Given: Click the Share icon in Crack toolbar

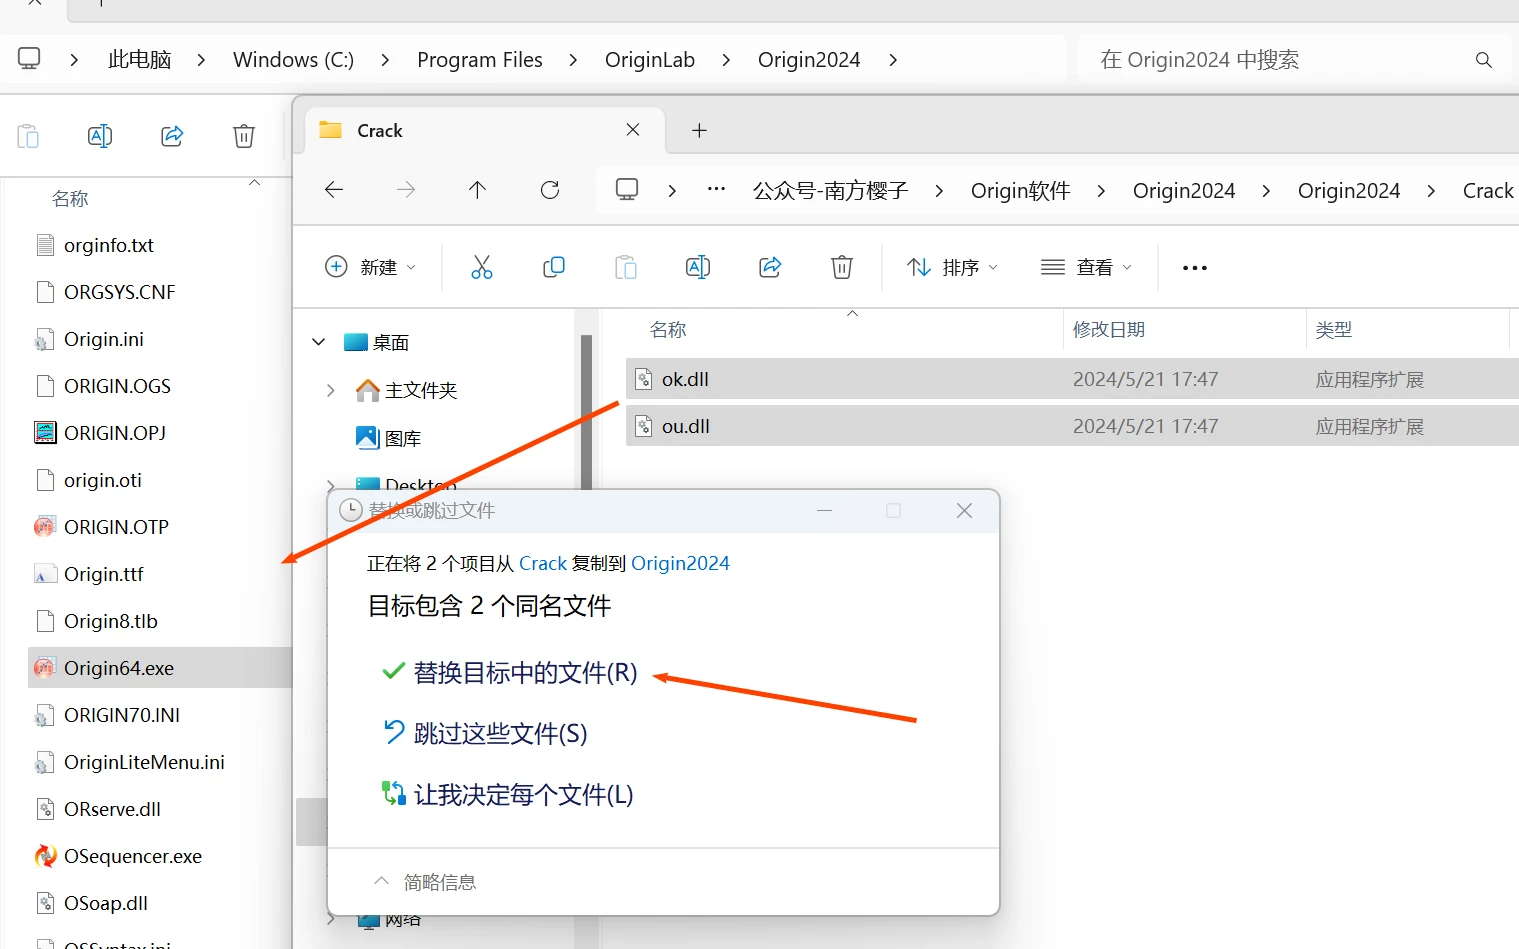Looking at the screenshot, I should click(x=770, y=267).
